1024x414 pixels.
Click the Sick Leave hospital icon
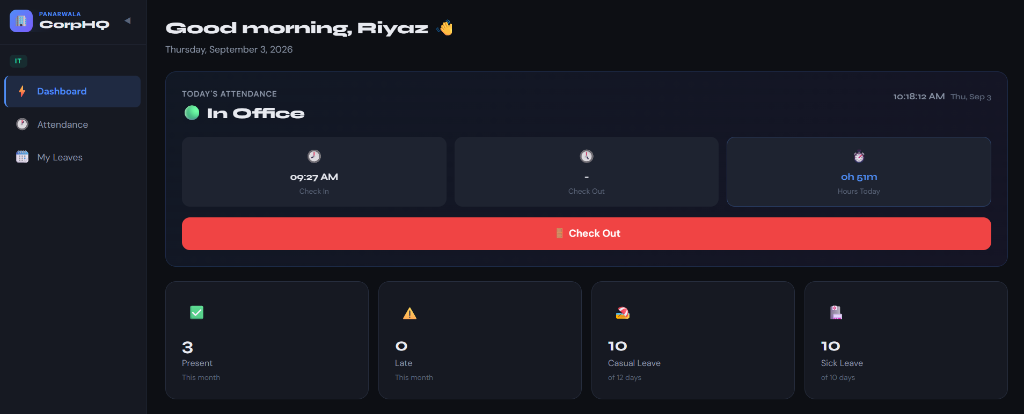(836, 313)
